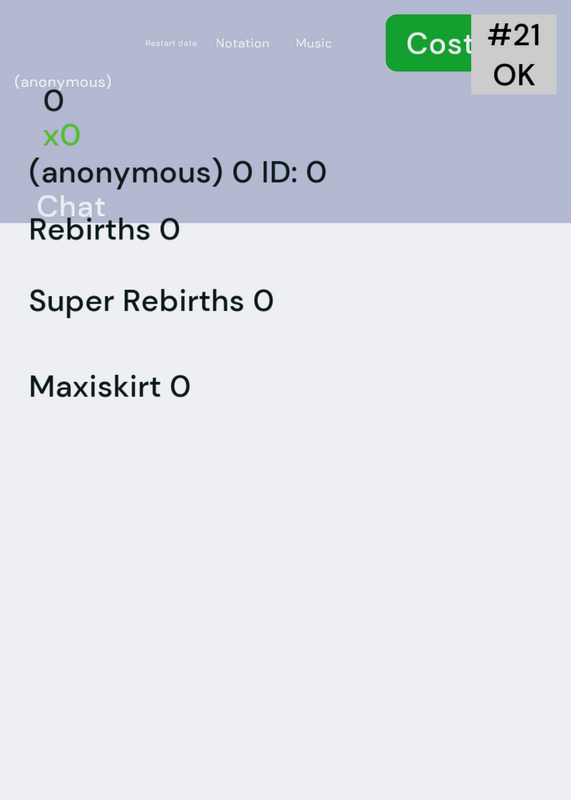Click the ID: 0 text
571x800 pixels.
[294, 172]
